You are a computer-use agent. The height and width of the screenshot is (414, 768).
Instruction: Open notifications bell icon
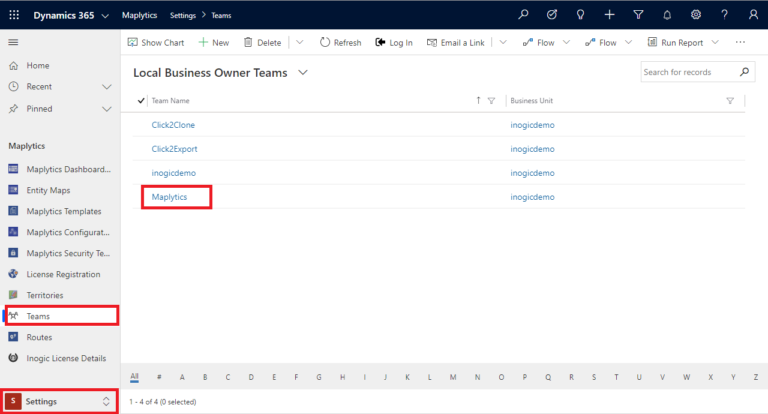(x=667, y=15)
